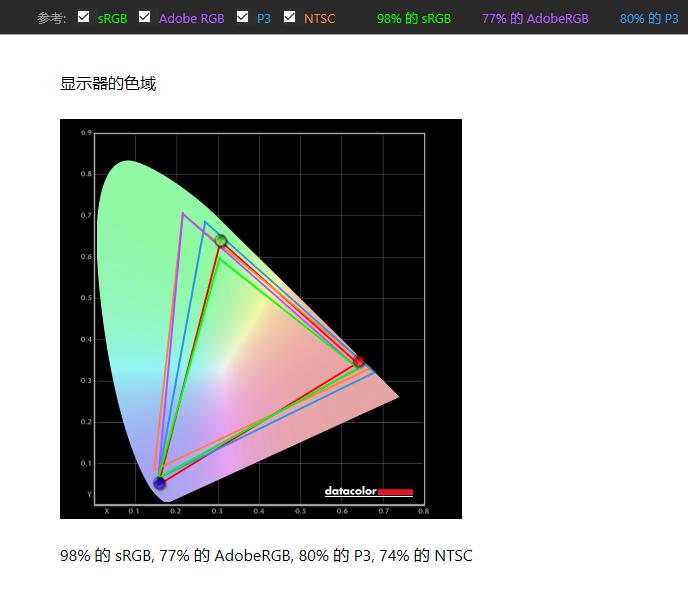Click the top vertex of purple AdobeRGB triangle
This screenshot has width=688, height=608.
click(182, 213)
